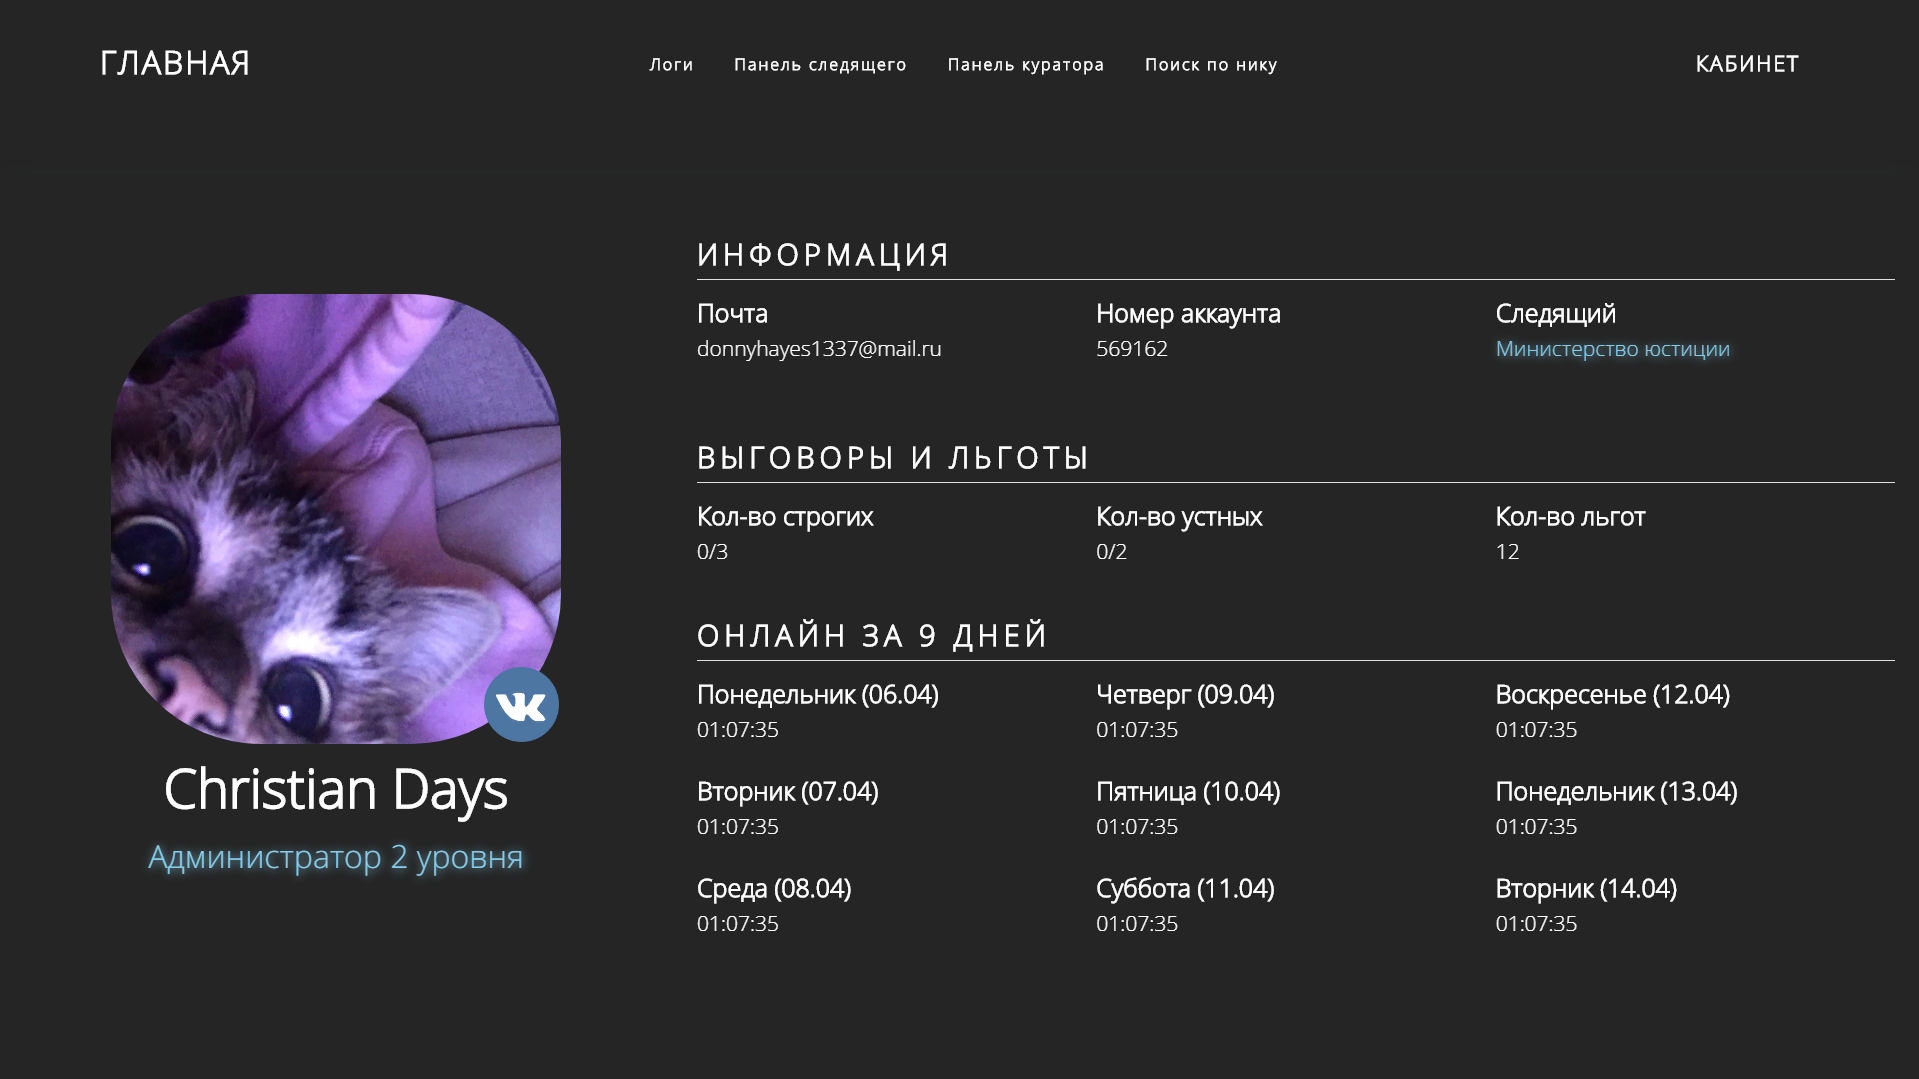Click Суббота (11.04) online entry
Image resolution: width=1919 pixels, height=1079 pixels.
pos(1185,889)
